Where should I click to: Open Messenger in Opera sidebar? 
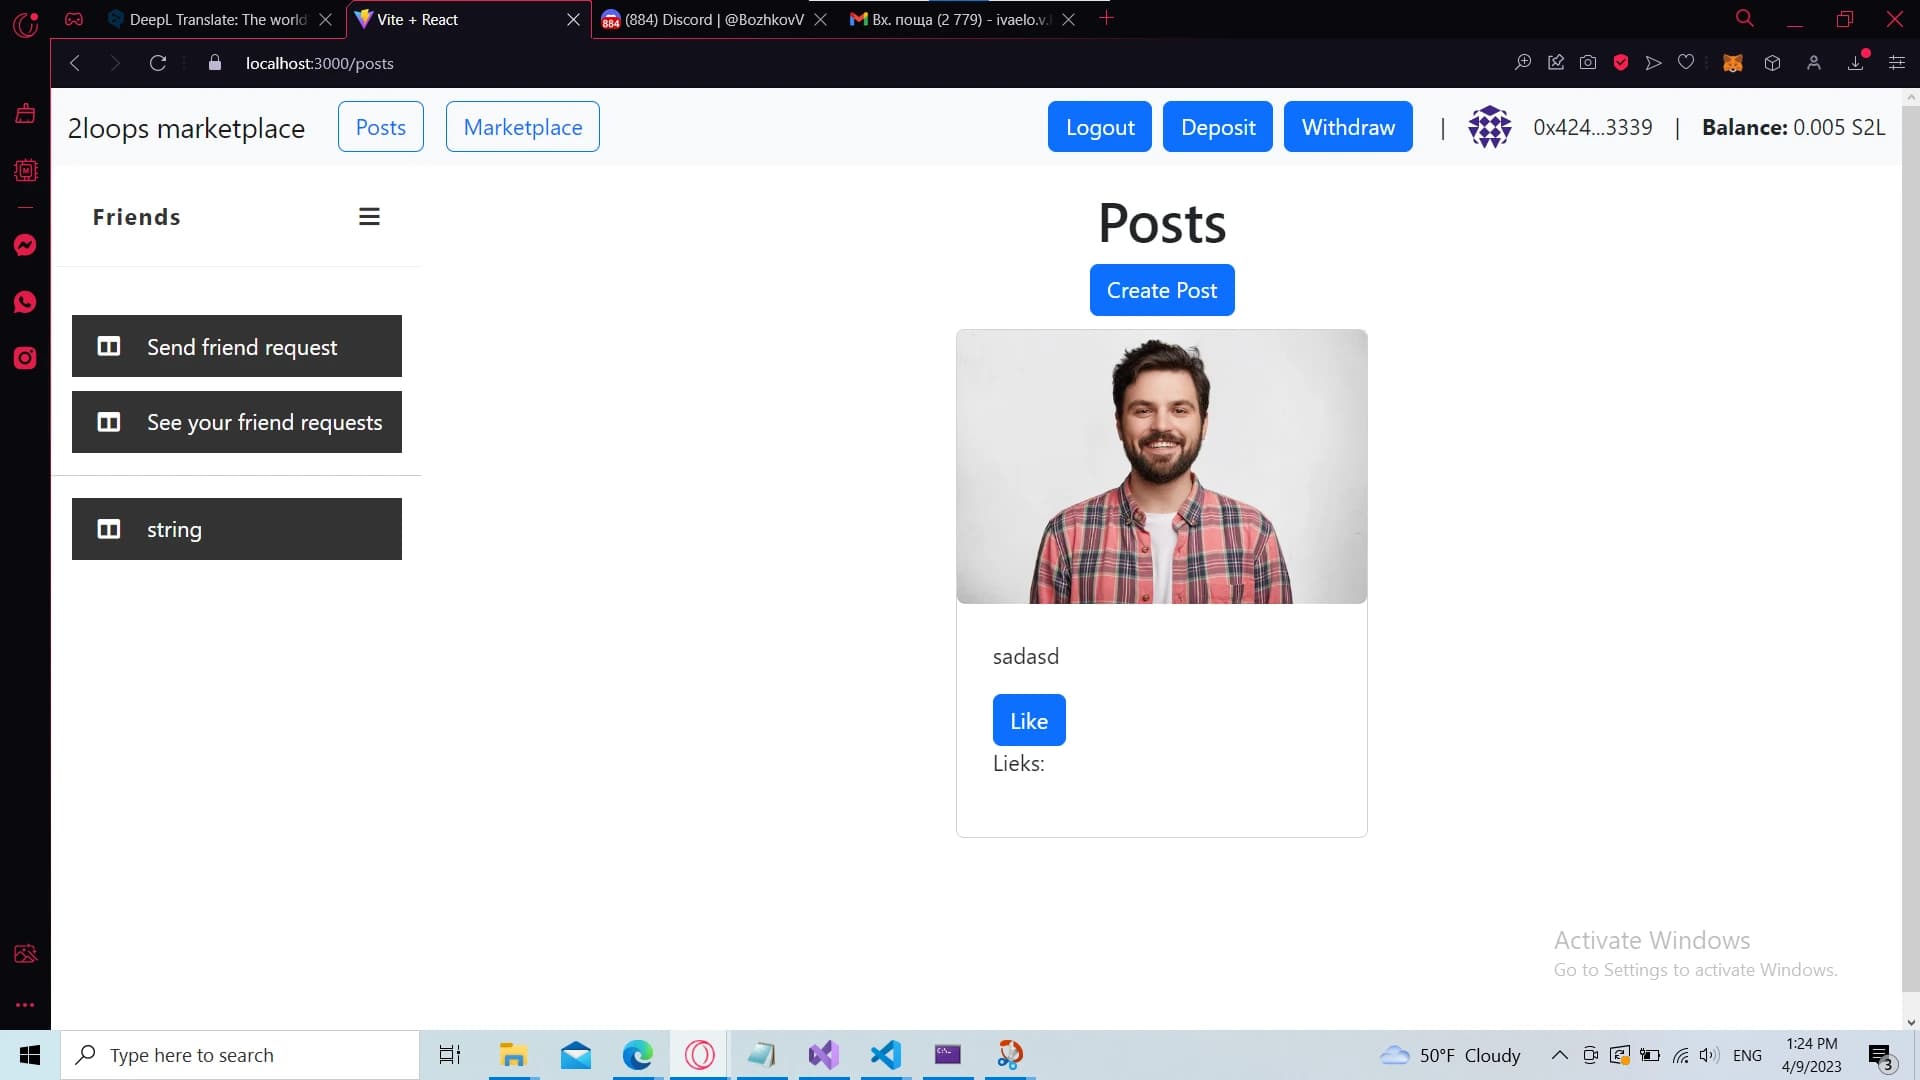pos(25,245)
